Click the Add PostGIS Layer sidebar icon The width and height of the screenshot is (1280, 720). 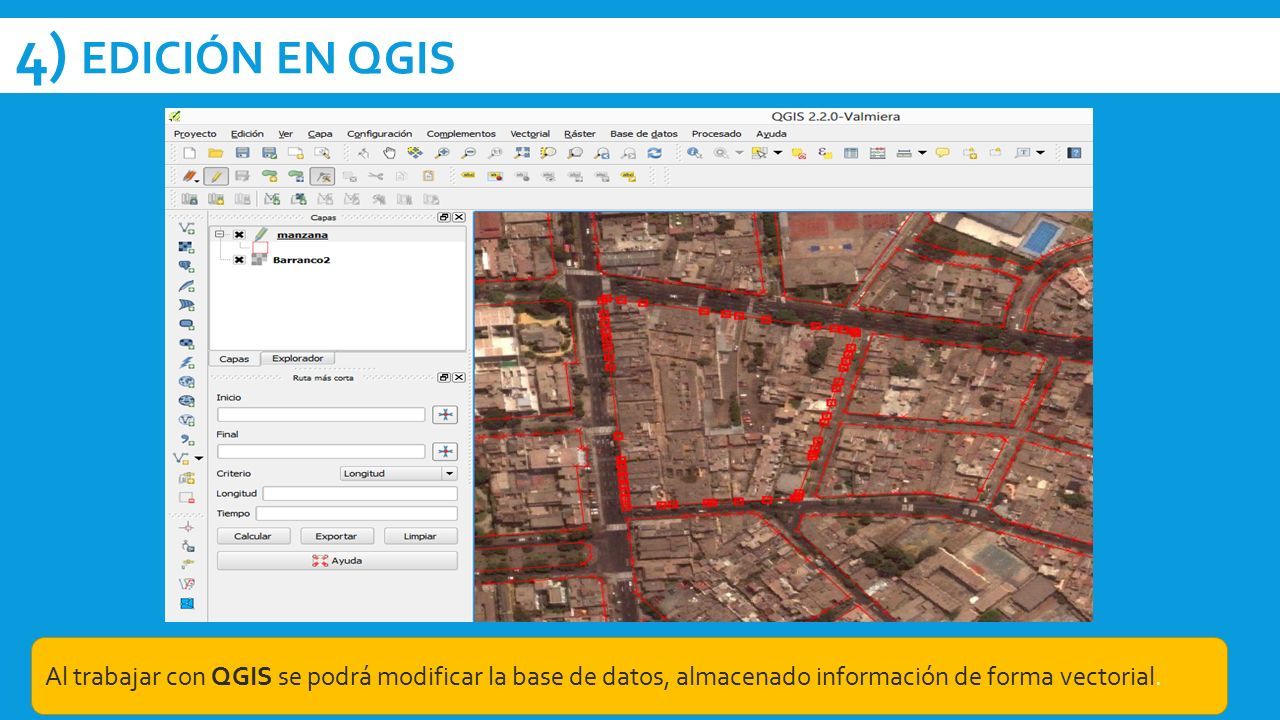click(x=187, y=266)
